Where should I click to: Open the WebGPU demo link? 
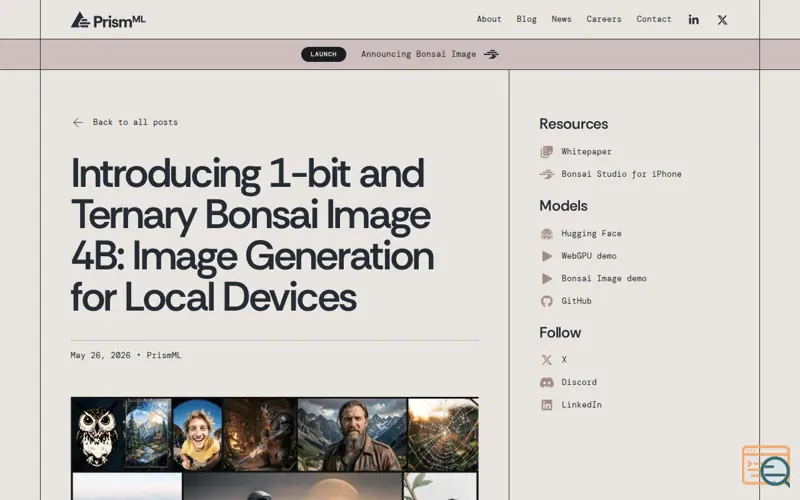(589, 256)
